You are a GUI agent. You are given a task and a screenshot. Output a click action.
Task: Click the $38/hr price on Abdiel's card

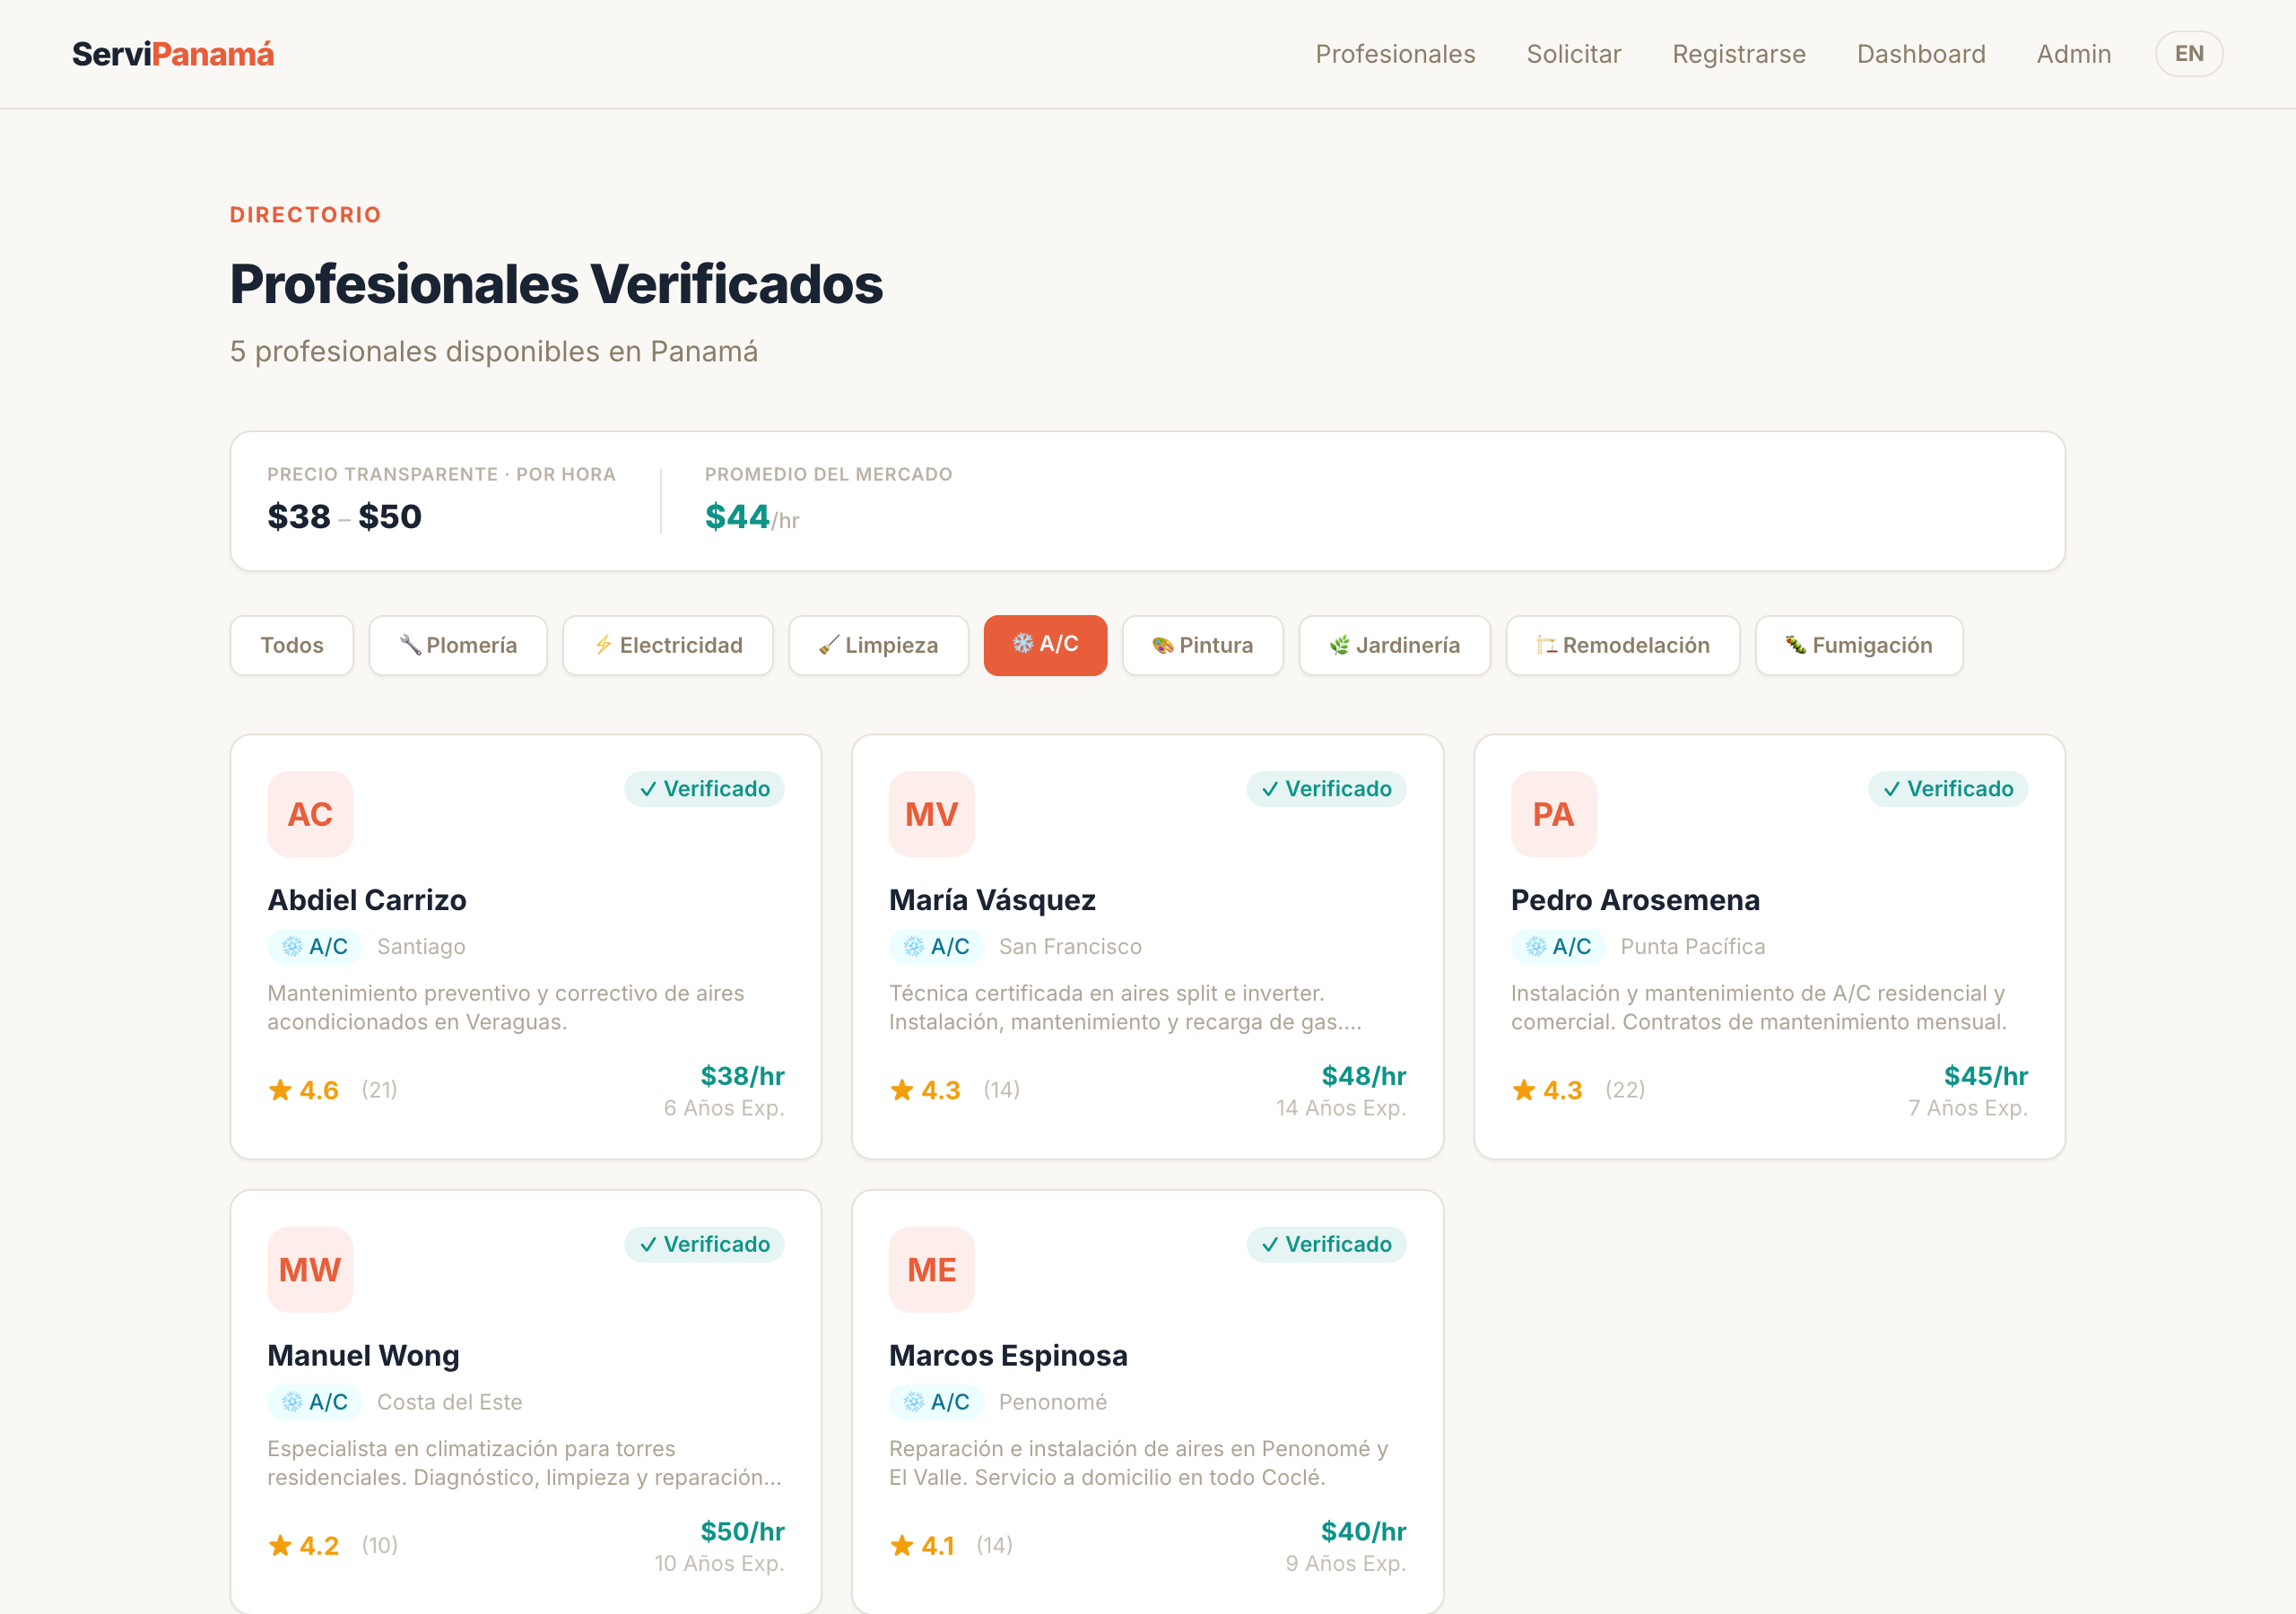(x=742, y=1076)
